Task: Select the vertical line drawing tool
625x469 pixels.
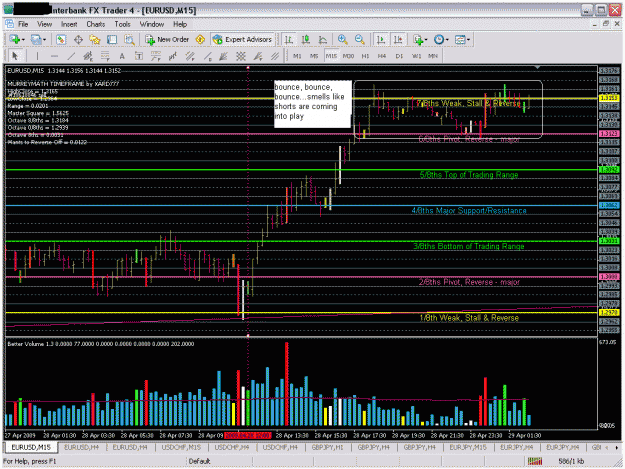Action: (x=37, y=56)
